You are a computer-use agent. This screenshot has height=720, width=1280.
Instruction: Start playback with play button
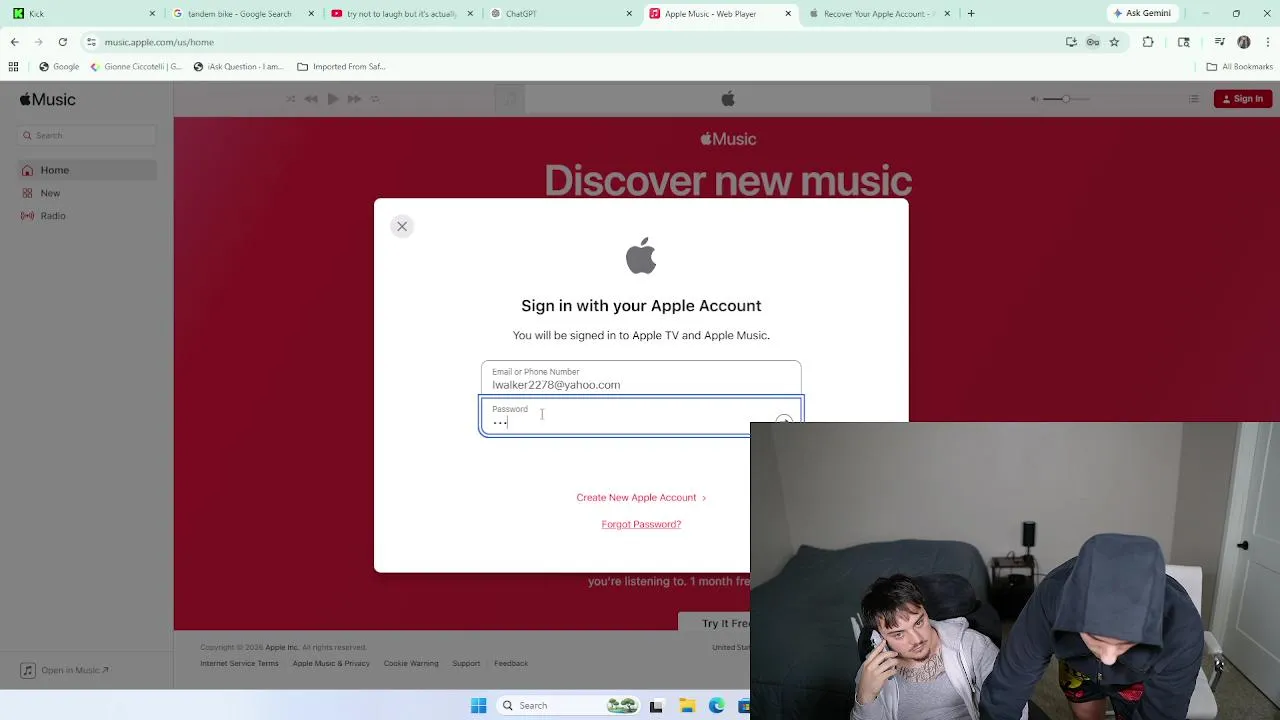tap(333, 99)
